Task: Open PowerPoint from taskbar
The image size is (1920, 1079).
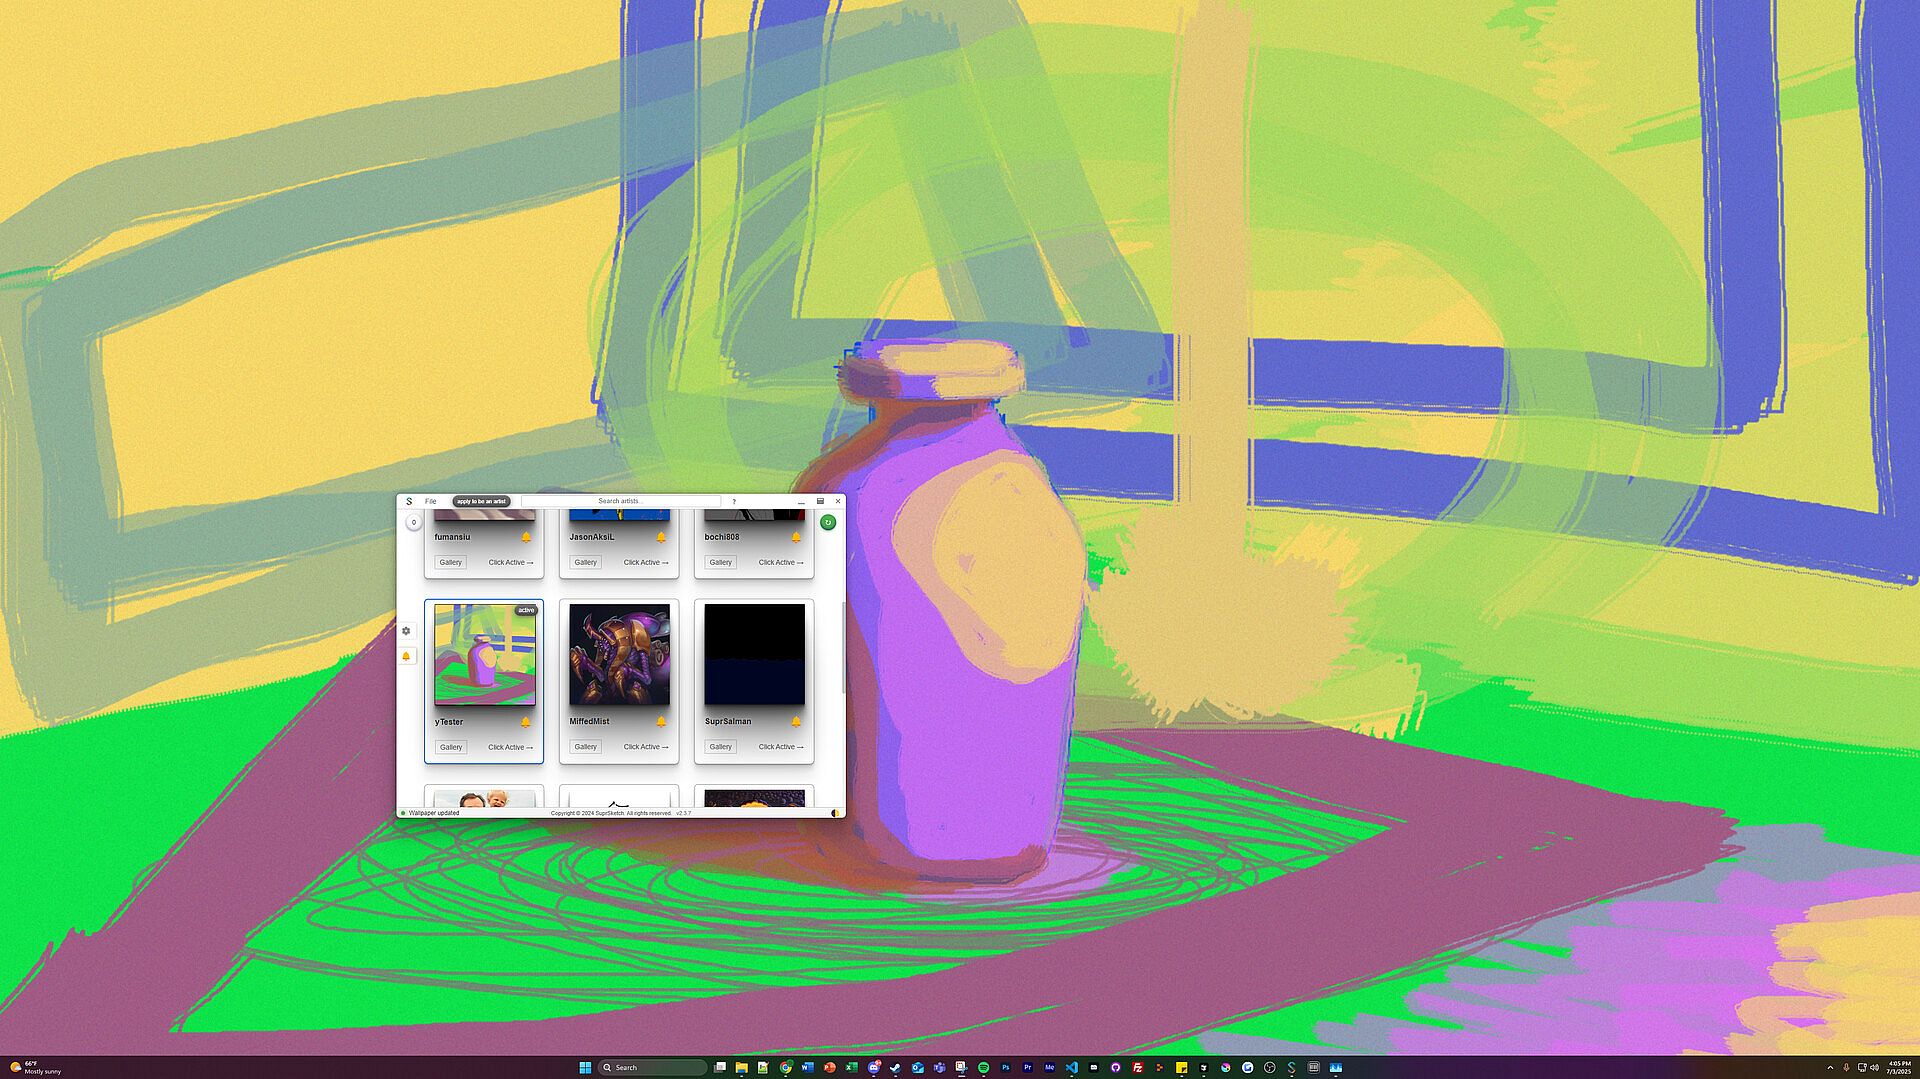Action: 830,1067
